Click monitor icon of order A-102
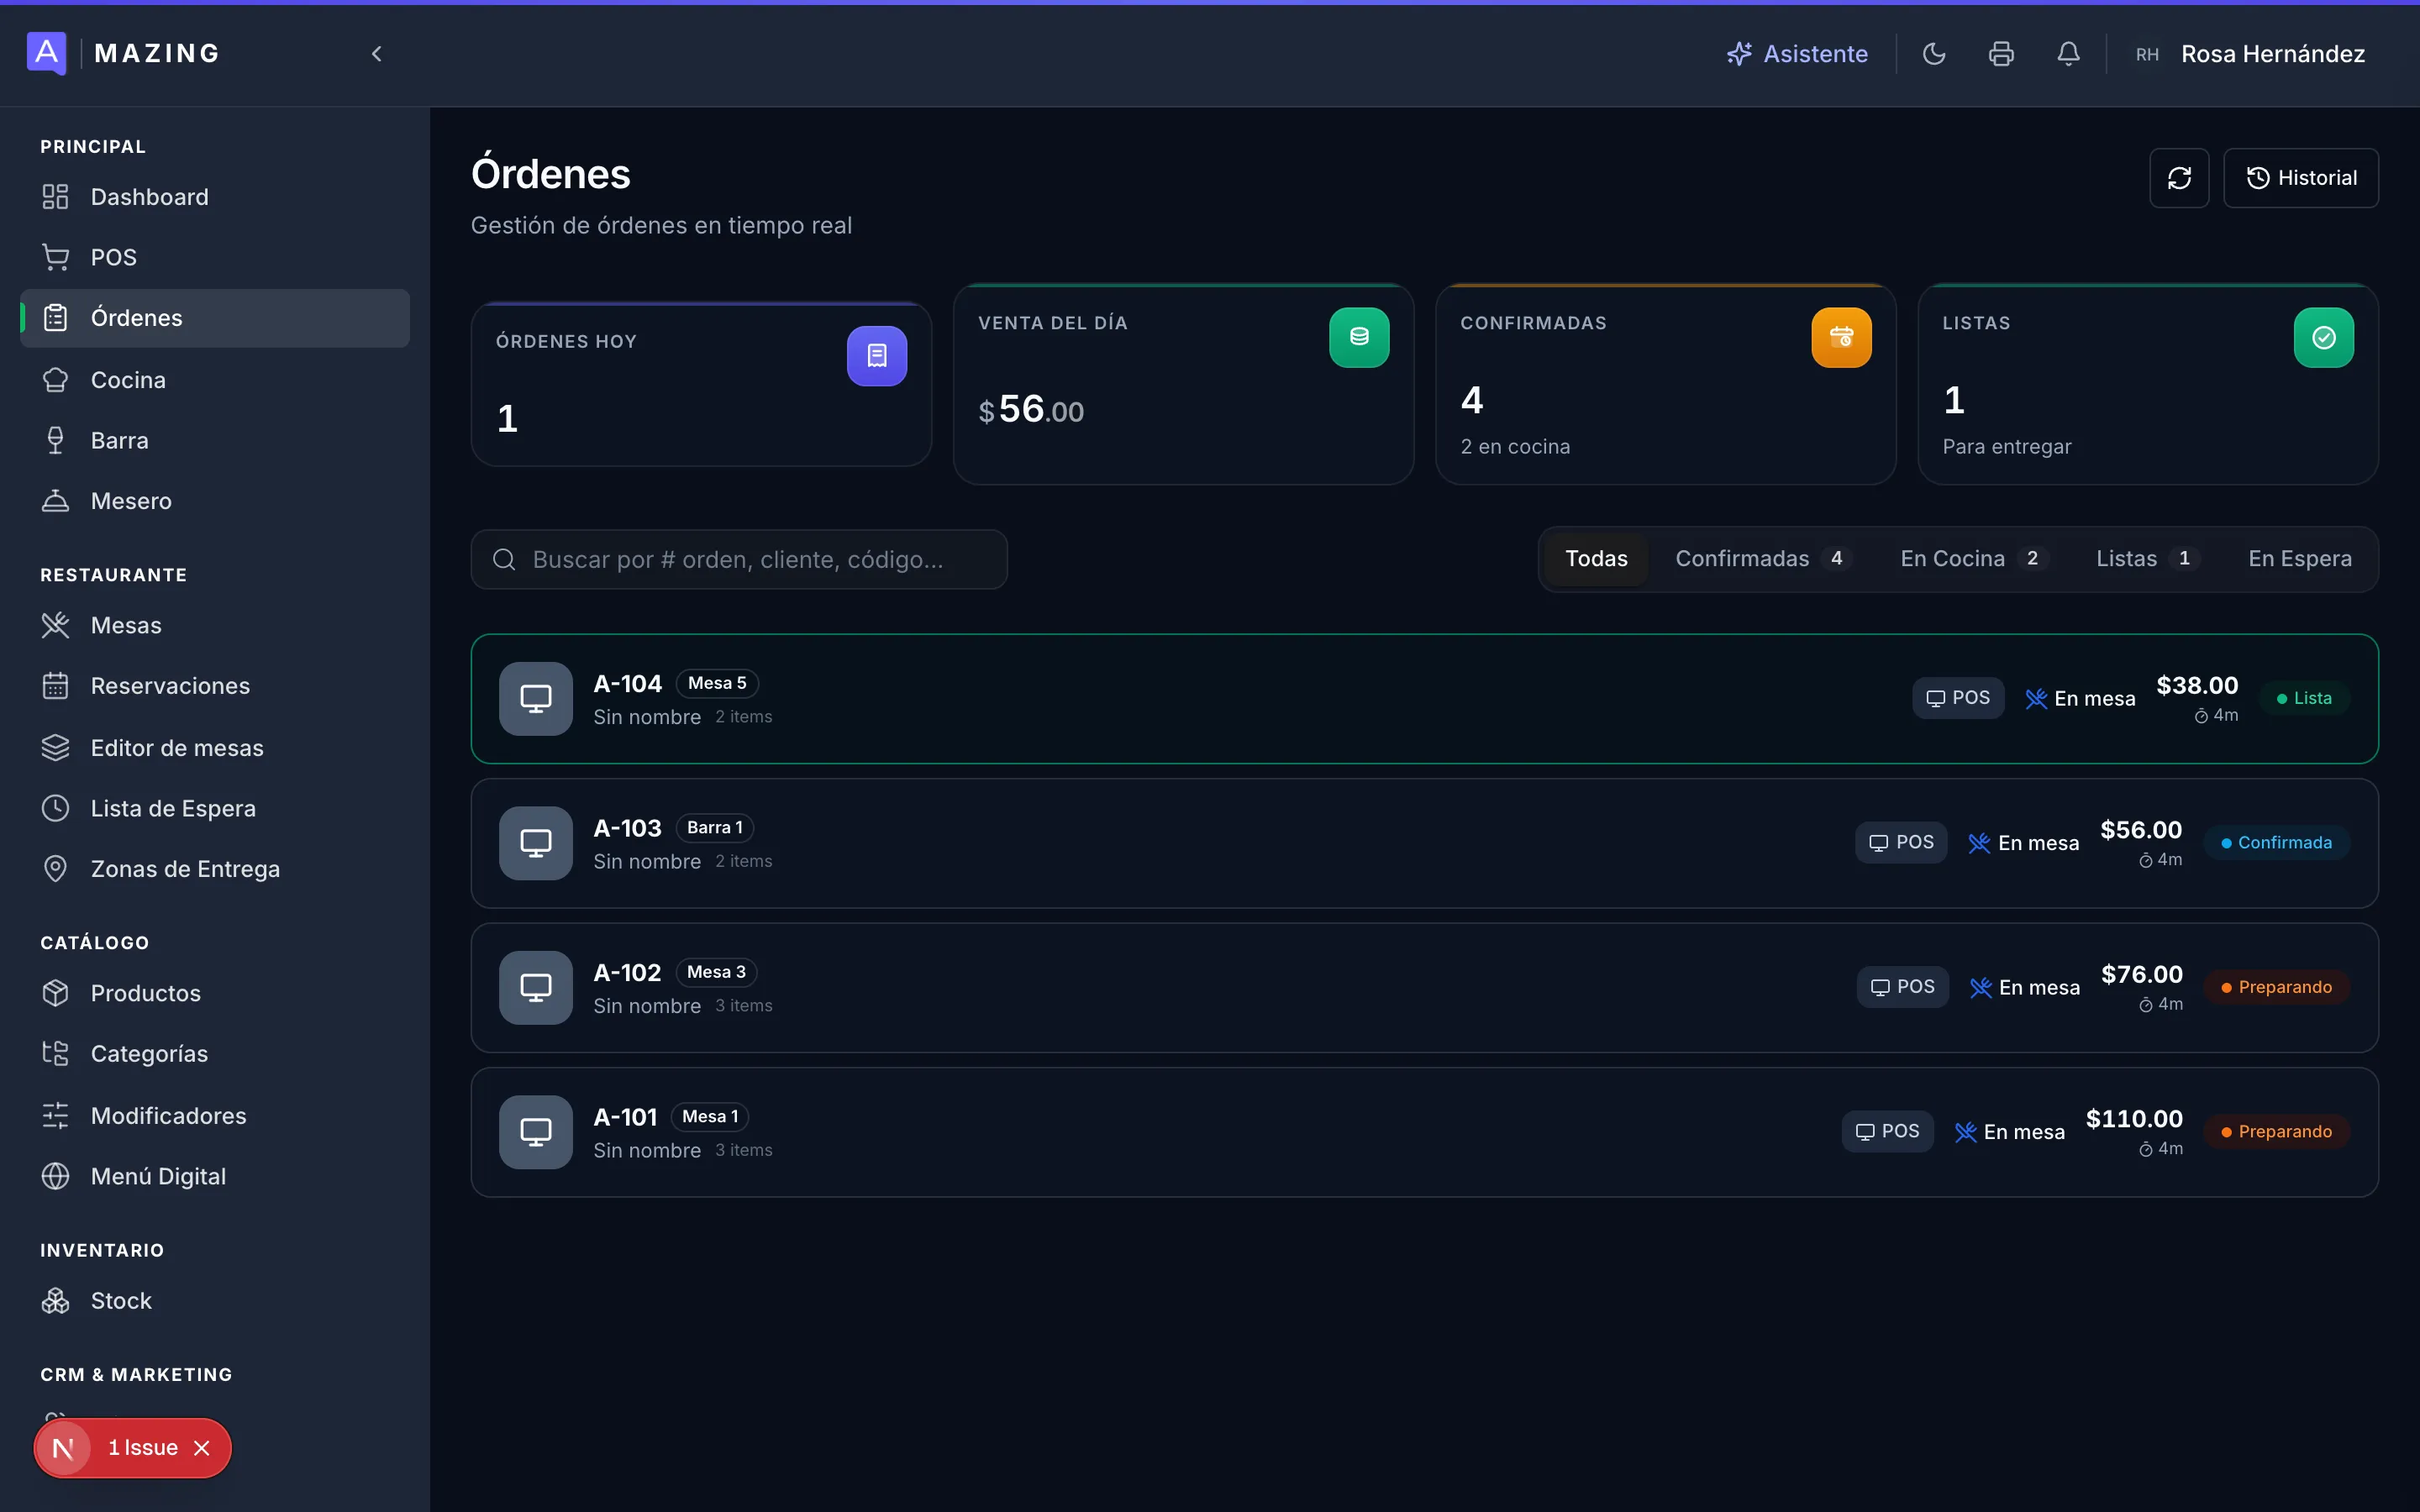Image resolution: width=2420 pixels, height=1512 pixels. coord(536,988)
